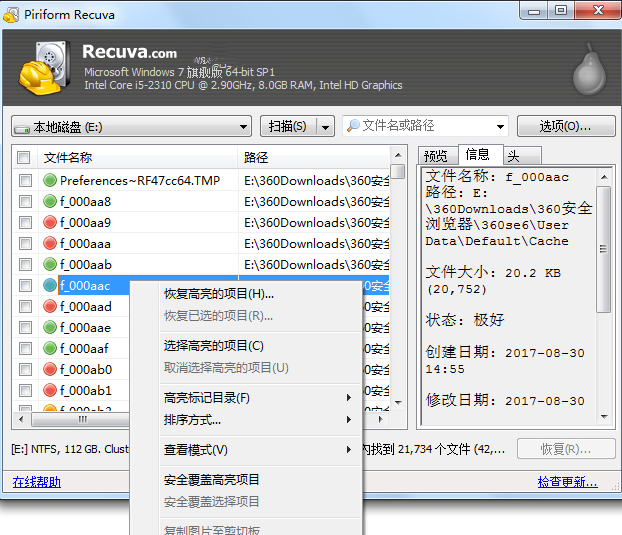Toggle the select-all checkbox in the header
Viewport: 622px width, 535px height.
pyautogui.click(x=23, y=157)
